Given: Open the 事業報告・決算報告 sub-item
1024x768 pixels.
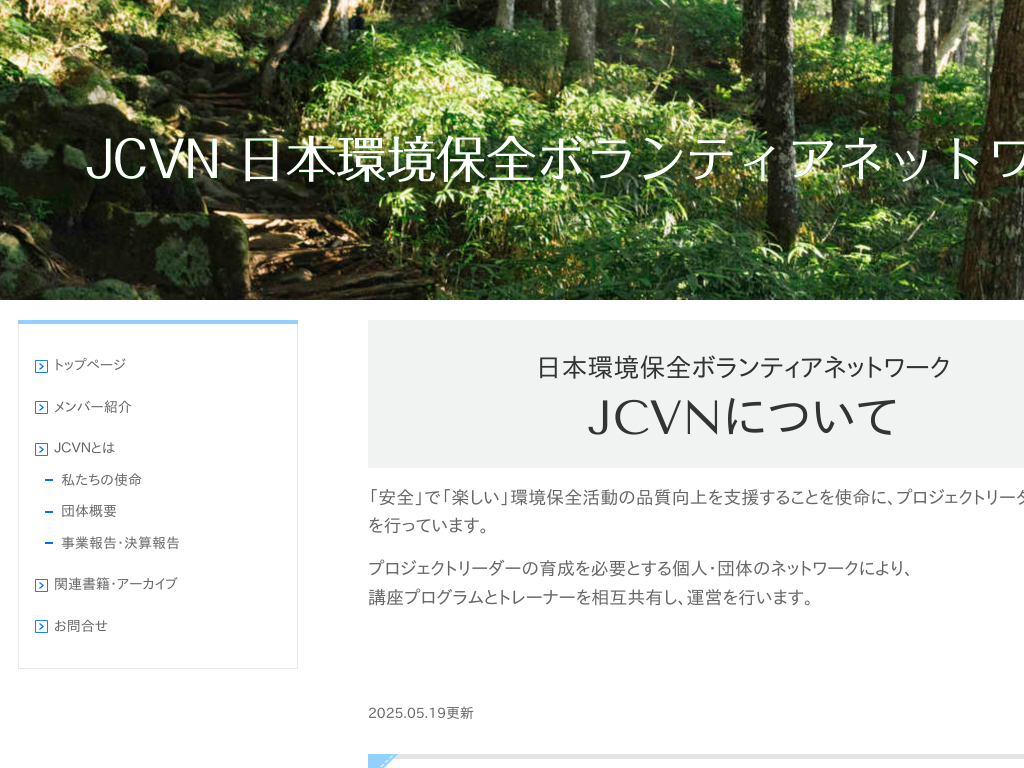Looking at the screenshot, I should pos(119,543).
